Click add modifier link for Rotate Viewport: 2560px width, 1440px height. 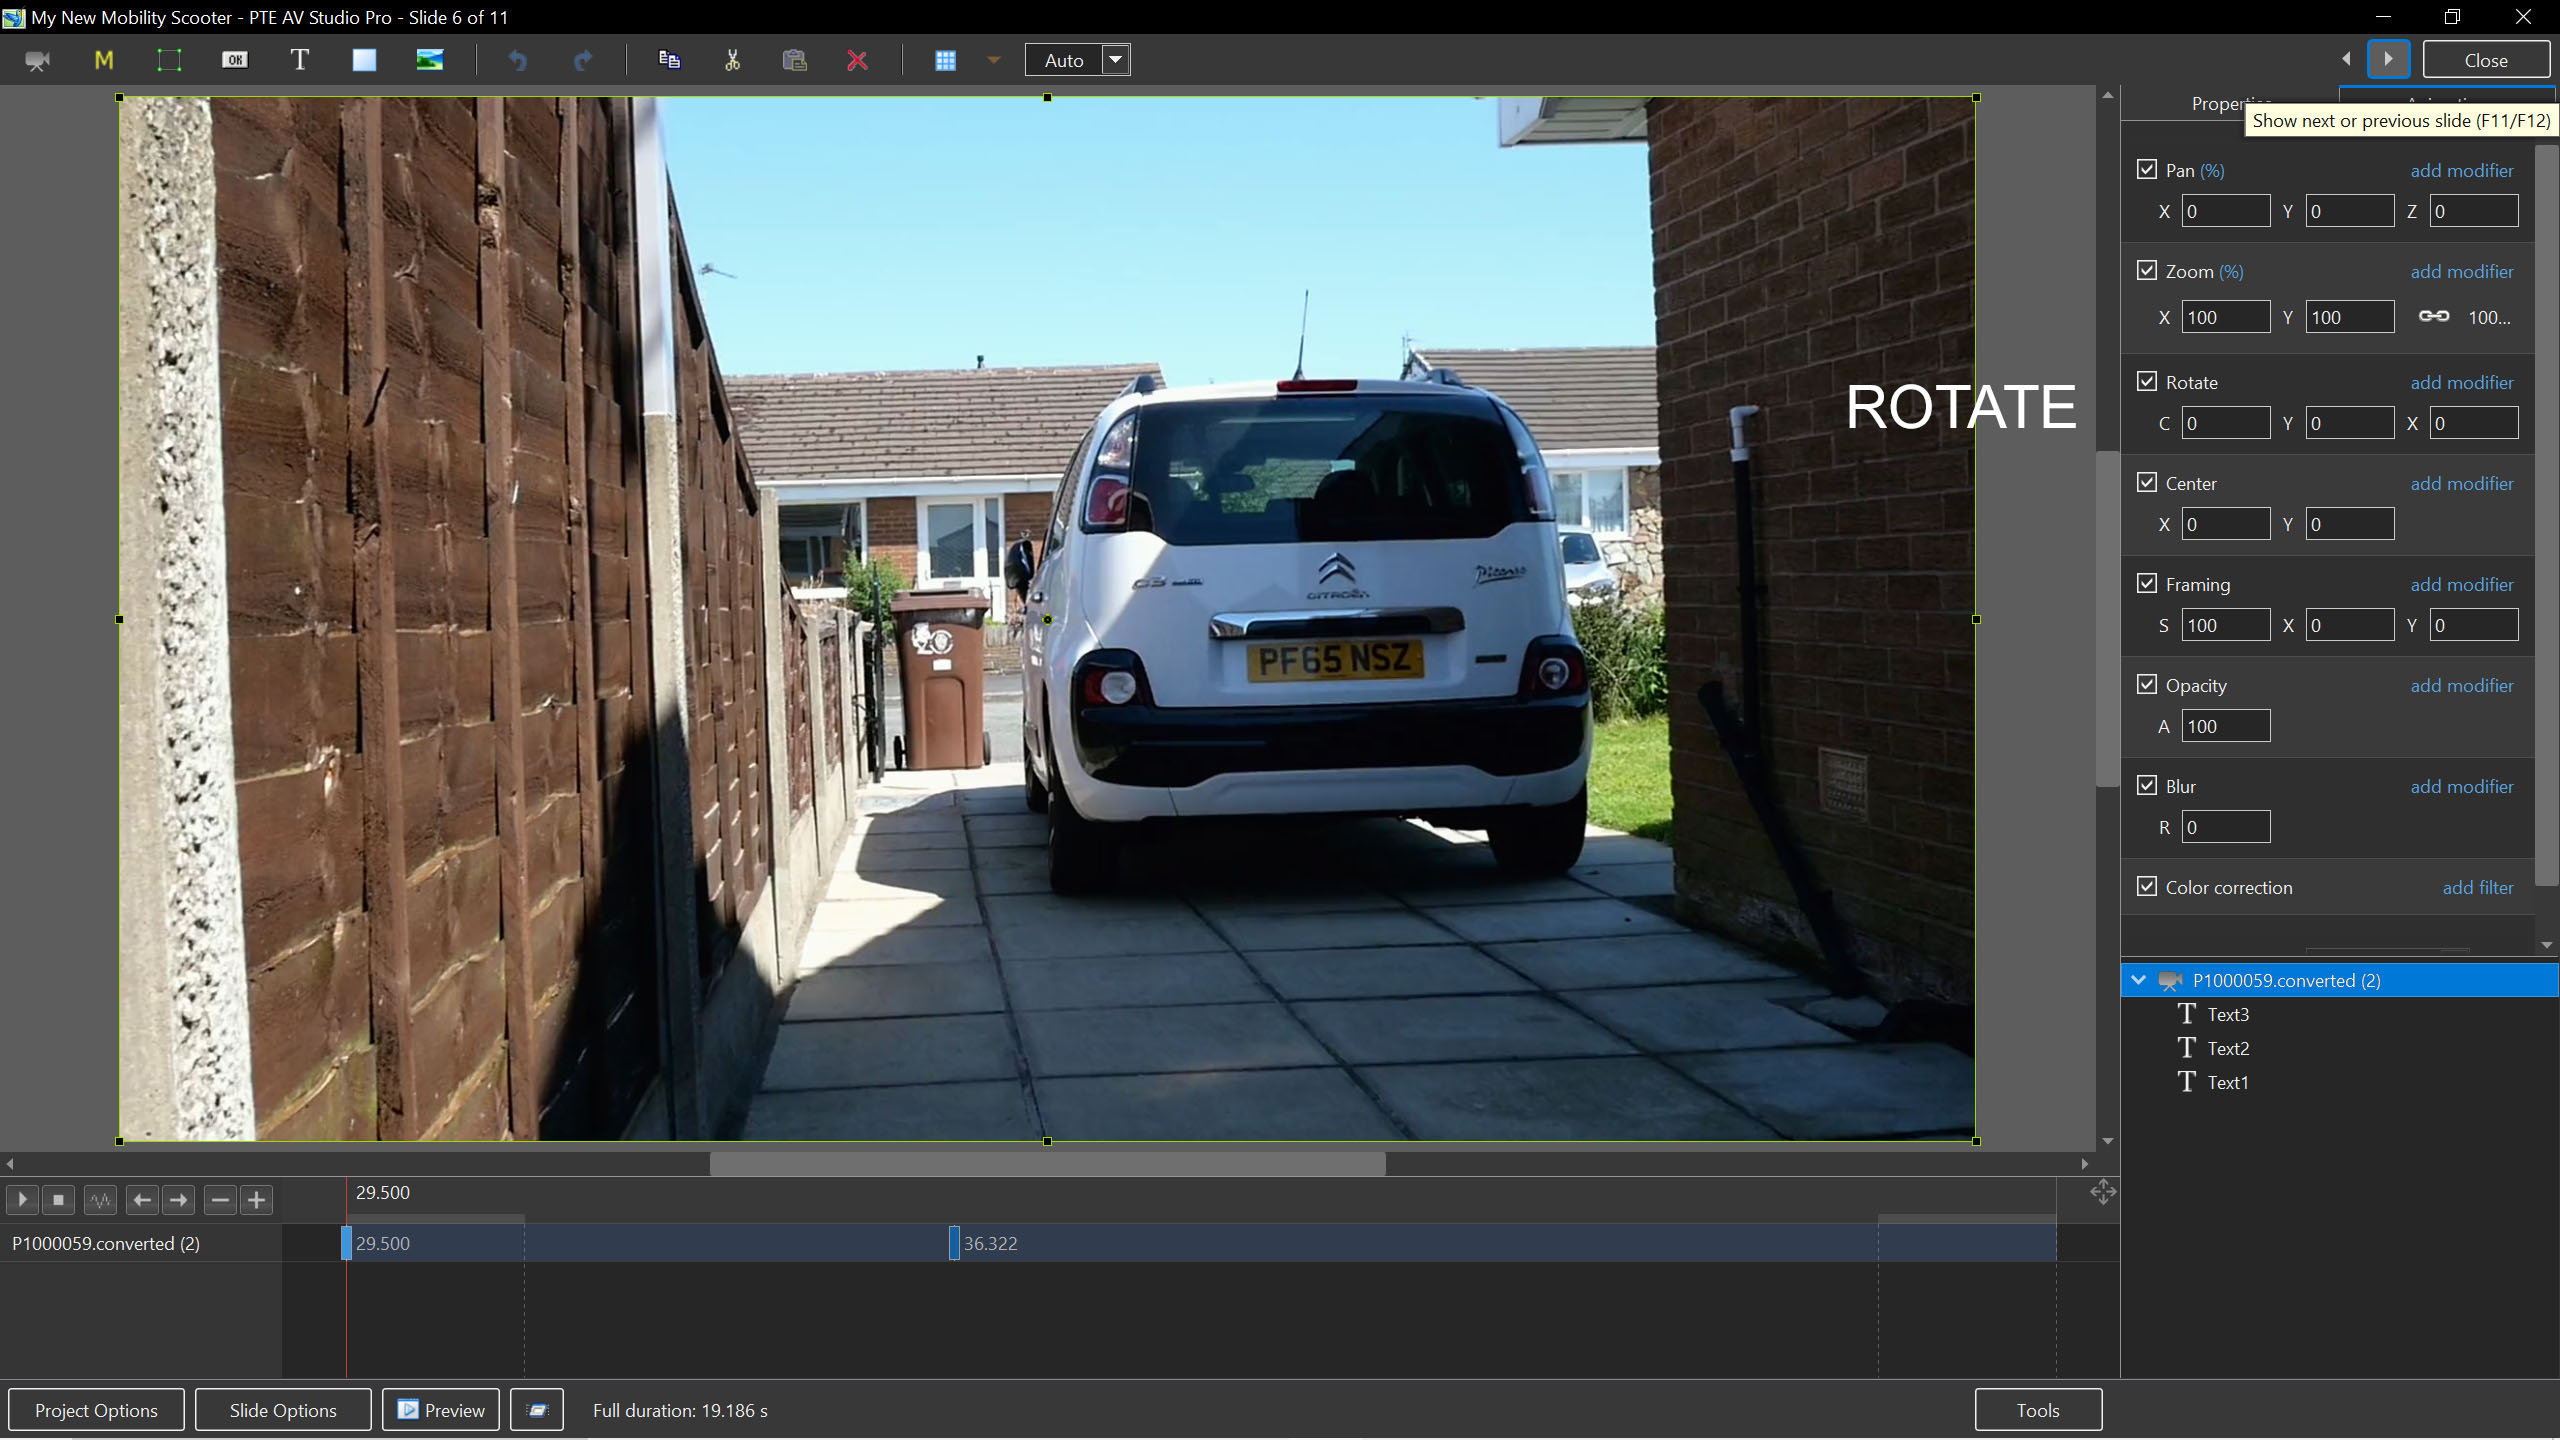point(2461,382)
